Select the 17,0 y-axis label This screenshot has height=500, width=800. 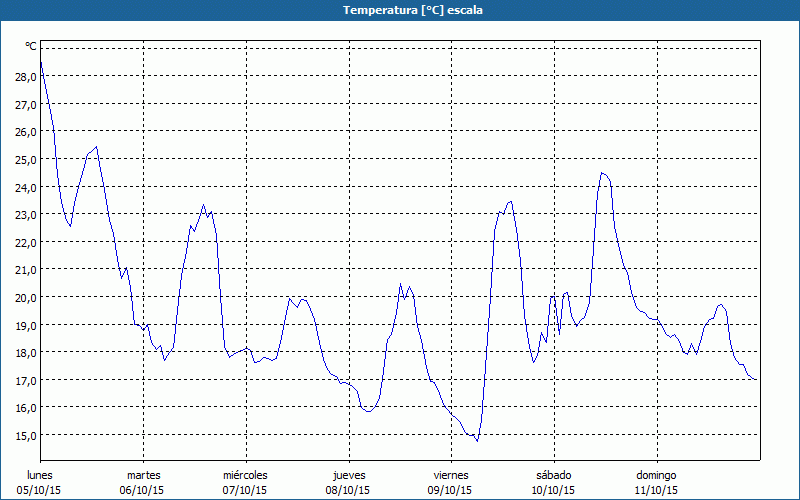point(23,380)
